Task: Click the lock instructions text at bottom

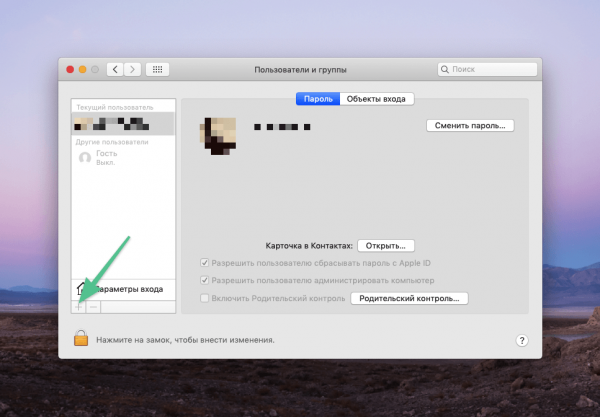Action: click(185, 340)
